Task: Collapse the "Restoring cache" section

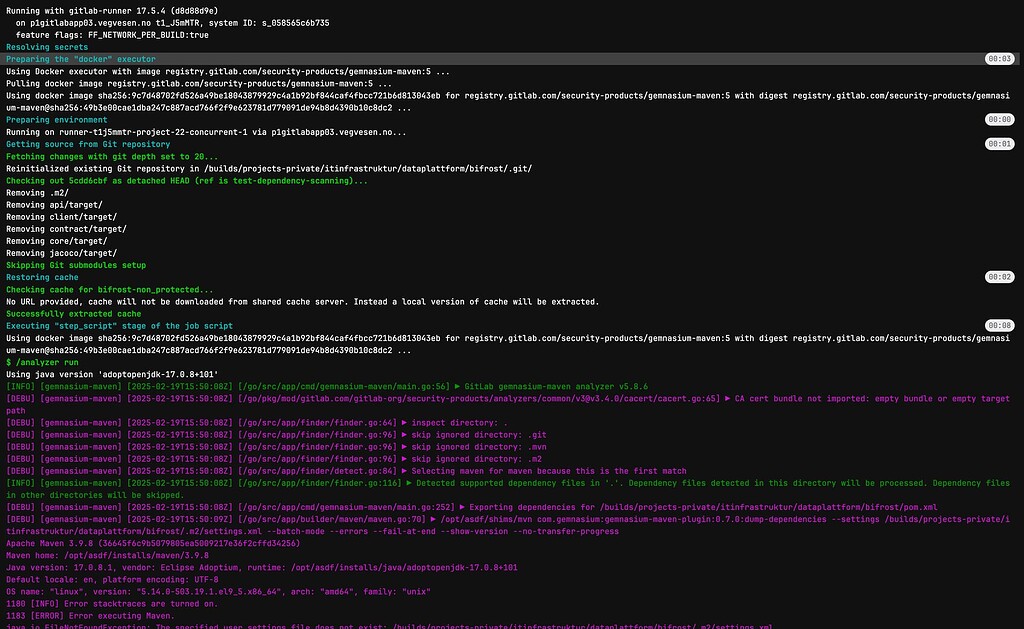Action: coord(45,277)
